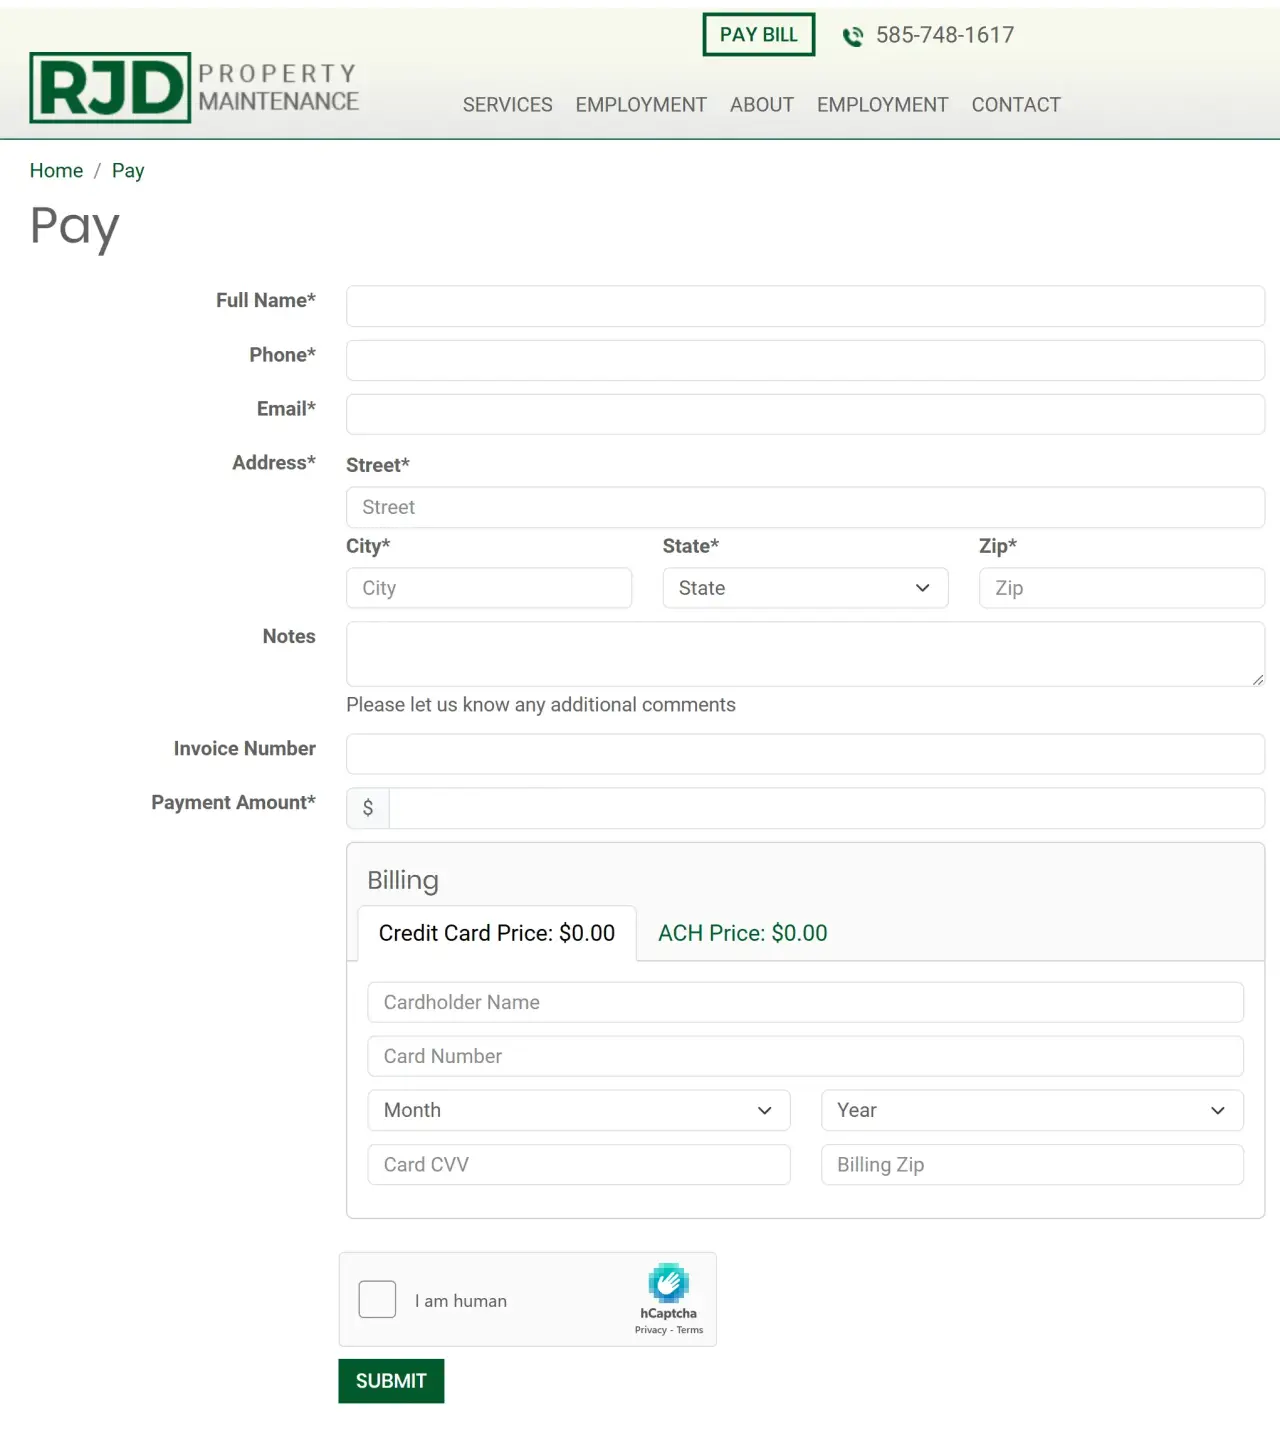Click into the Street address field
The height and width of the screenshot is (1441, 1280).
tap(805, 507)
